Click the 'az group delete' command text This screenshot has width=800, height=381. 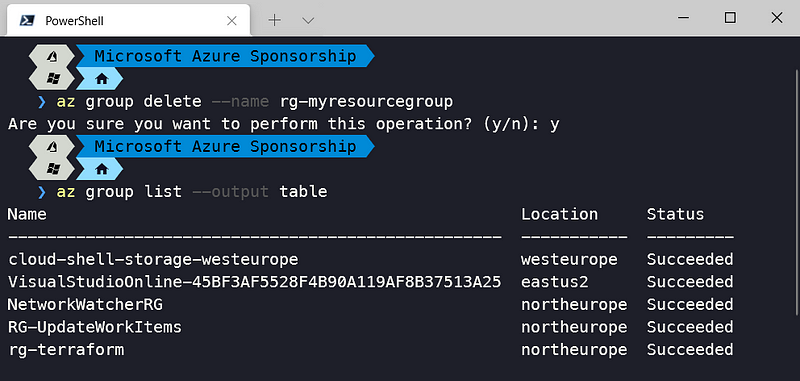pyautogui.click(x=129, y=101)
